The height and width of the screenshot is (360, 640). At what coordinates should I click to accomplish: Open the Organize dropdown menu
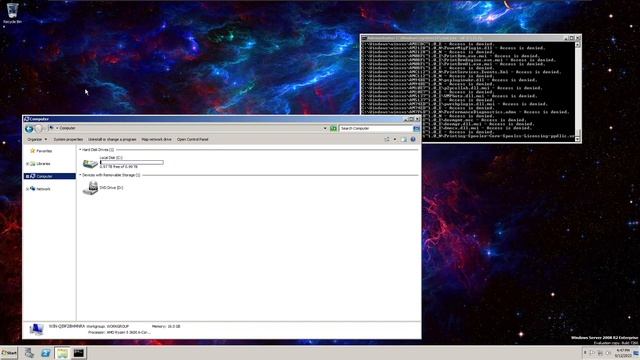(x=37, y=140)
